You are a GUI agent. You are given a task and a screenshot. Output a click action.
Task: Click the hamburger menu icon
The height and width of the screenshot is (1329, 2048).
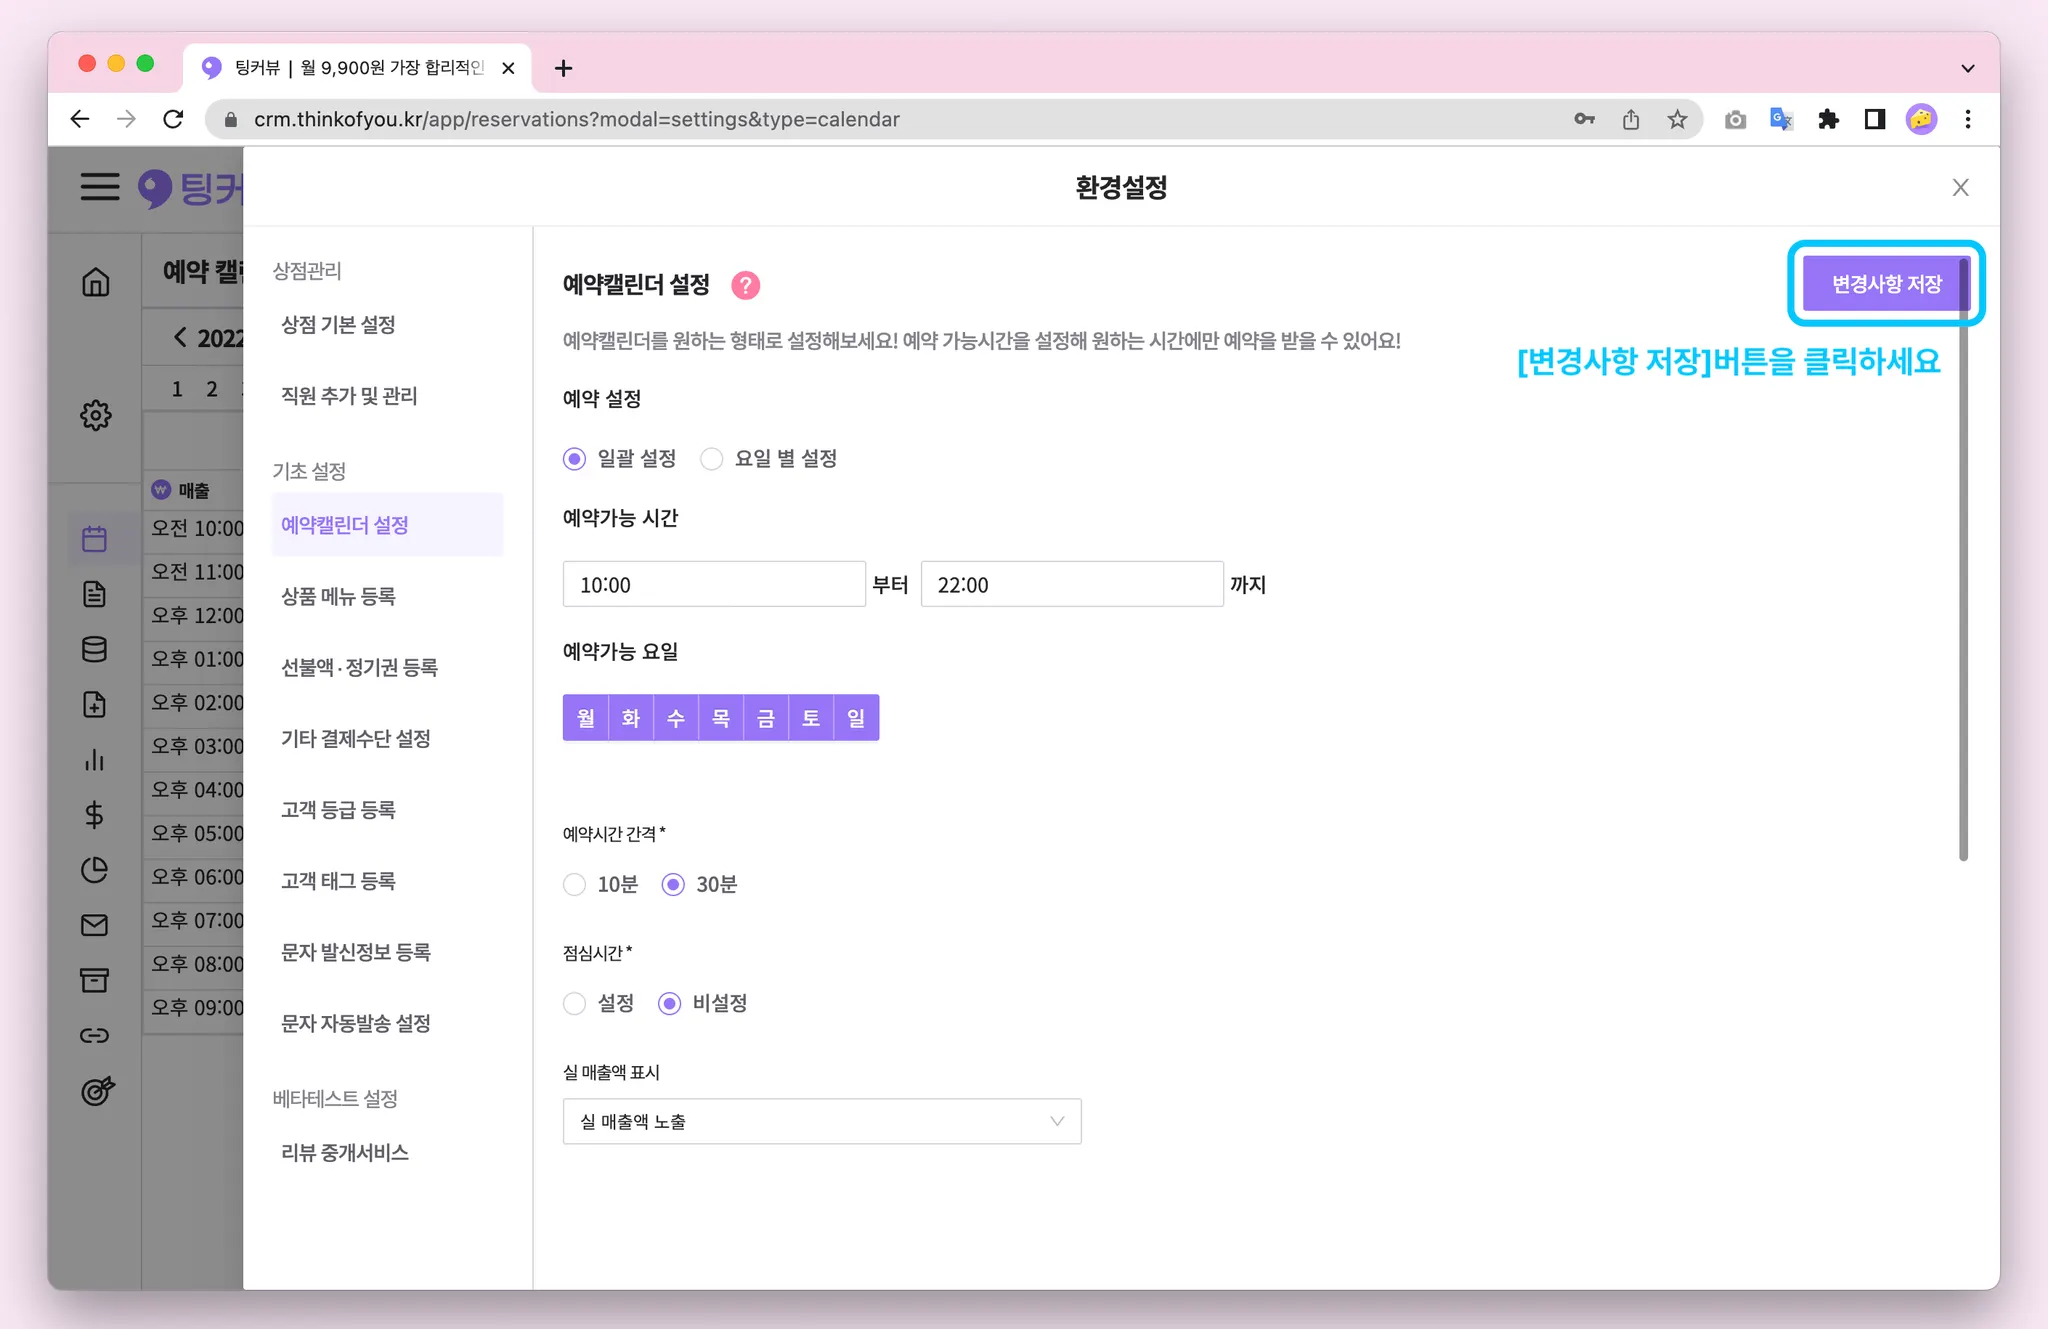100,187
